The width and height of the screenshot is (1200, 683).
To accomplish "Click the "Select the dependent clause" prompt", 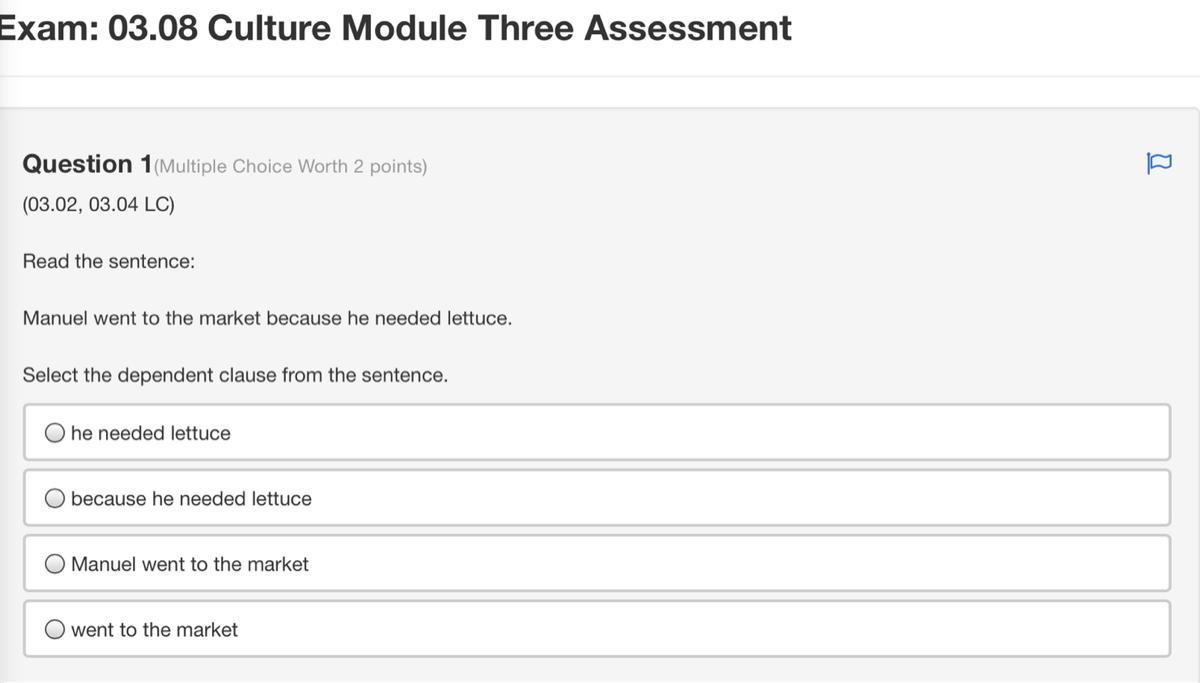I will pos(235,375).
